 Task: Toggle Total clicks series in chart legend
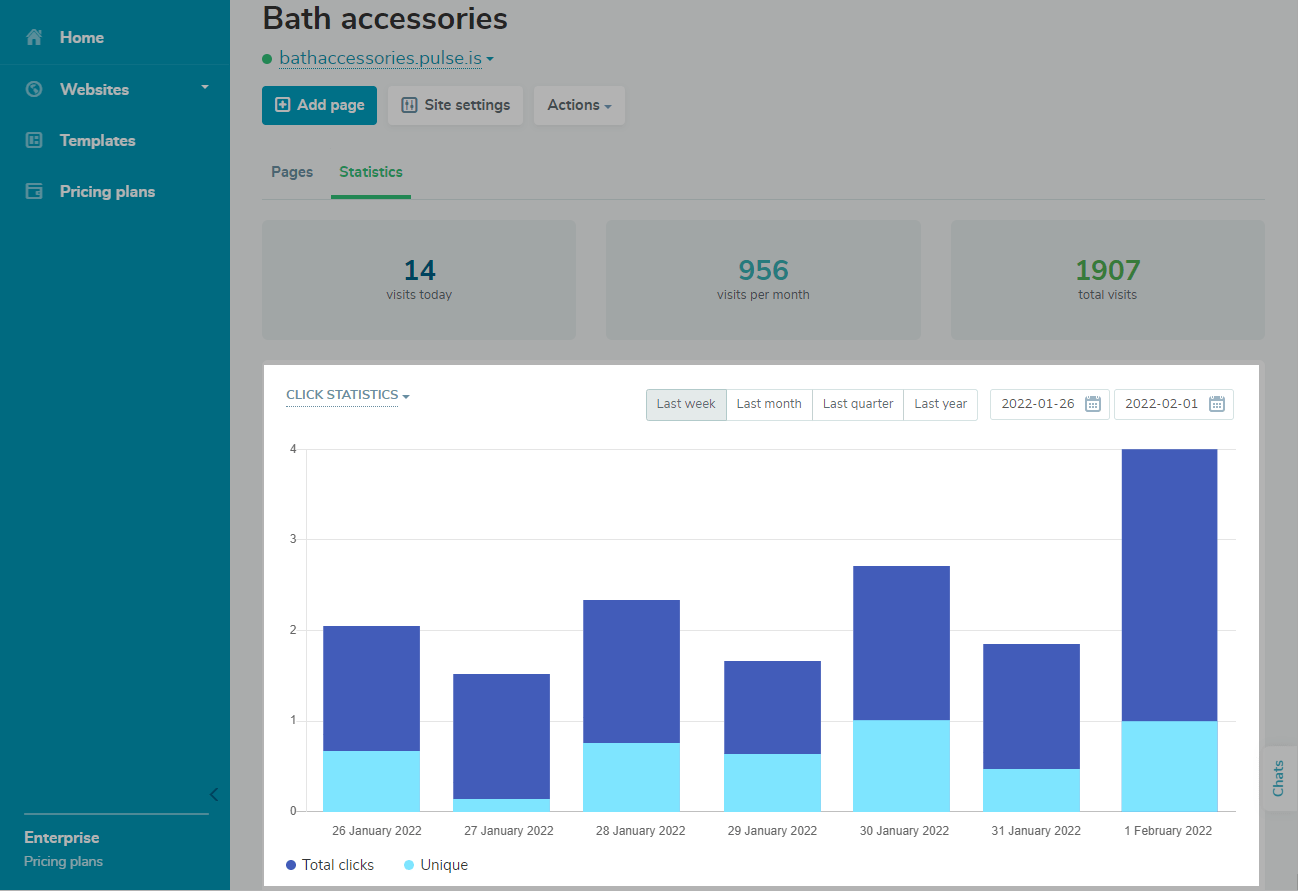point(330,865)
